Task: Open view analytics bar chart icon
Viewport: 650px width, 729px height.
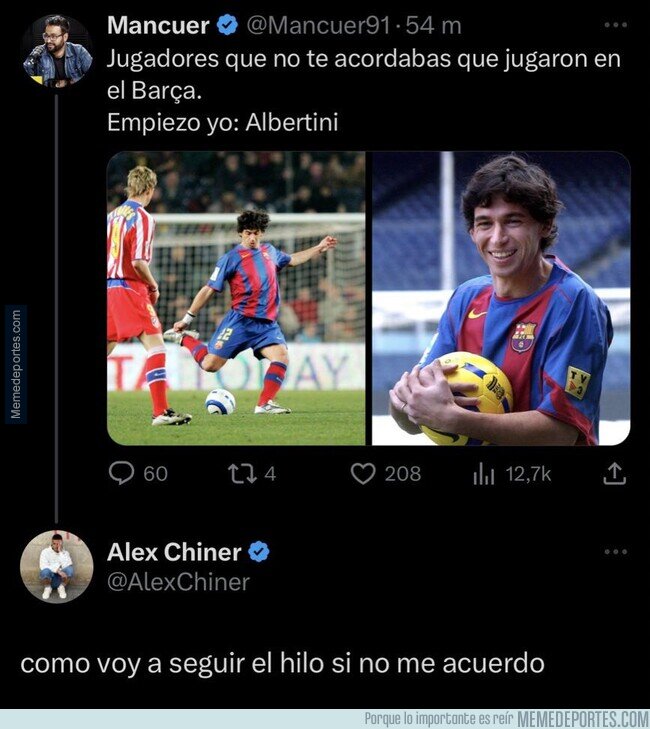Action: point(484,475)
